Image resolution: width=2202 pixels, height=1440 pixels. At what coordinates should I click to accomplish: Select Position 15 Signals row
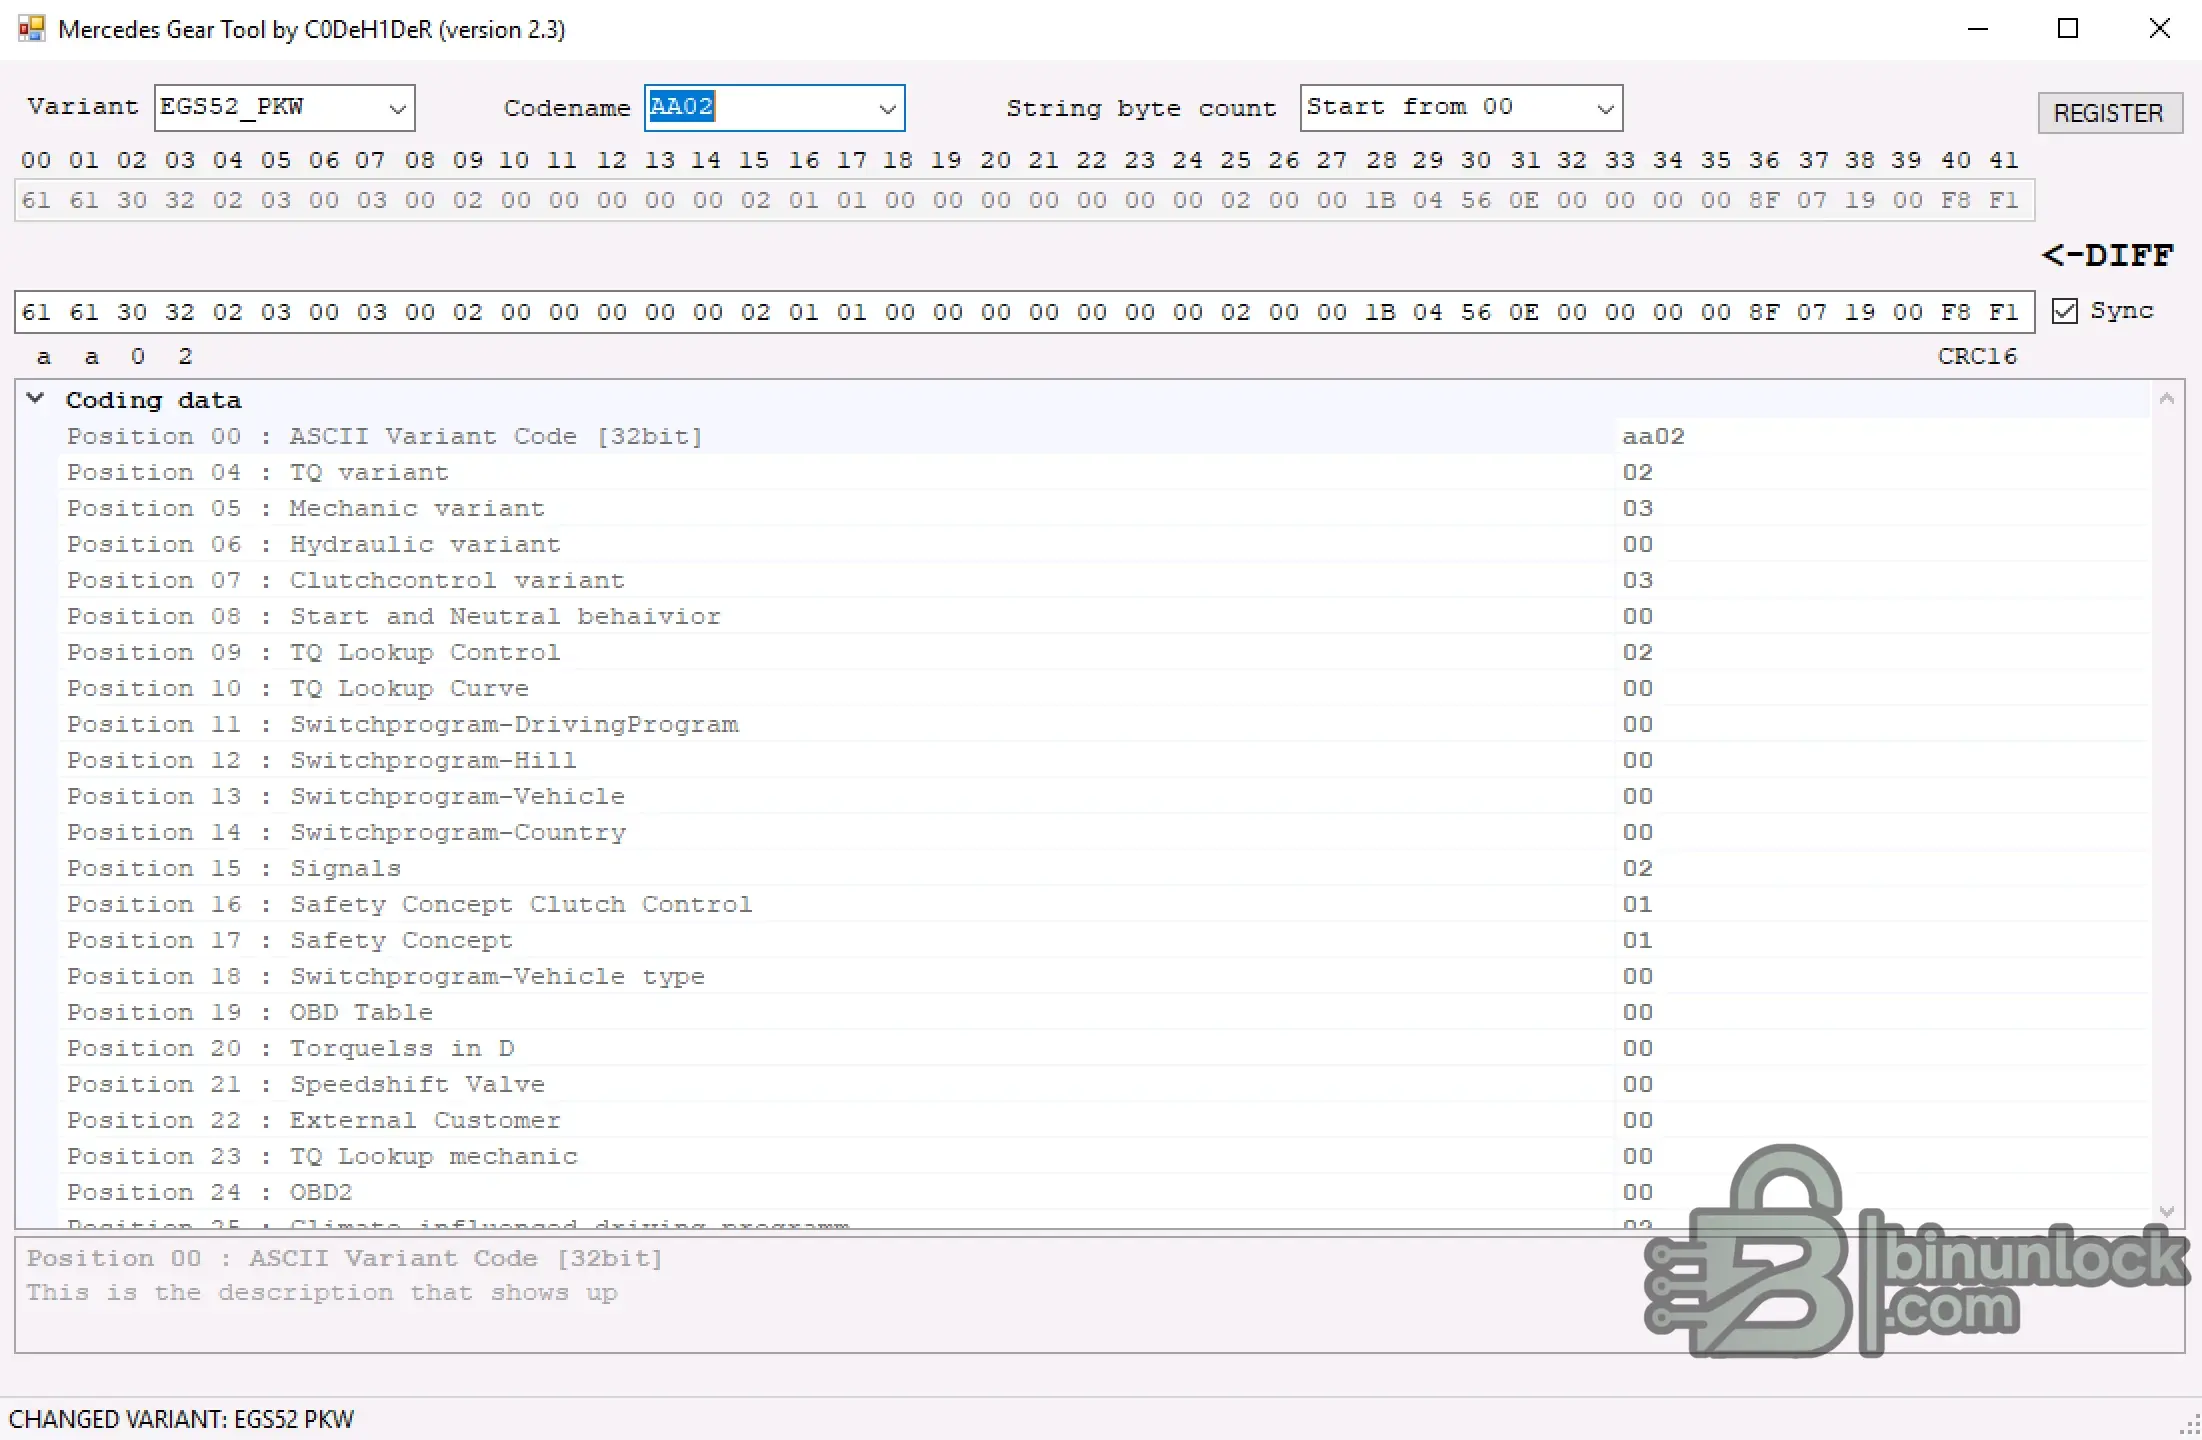(1104, 868)
